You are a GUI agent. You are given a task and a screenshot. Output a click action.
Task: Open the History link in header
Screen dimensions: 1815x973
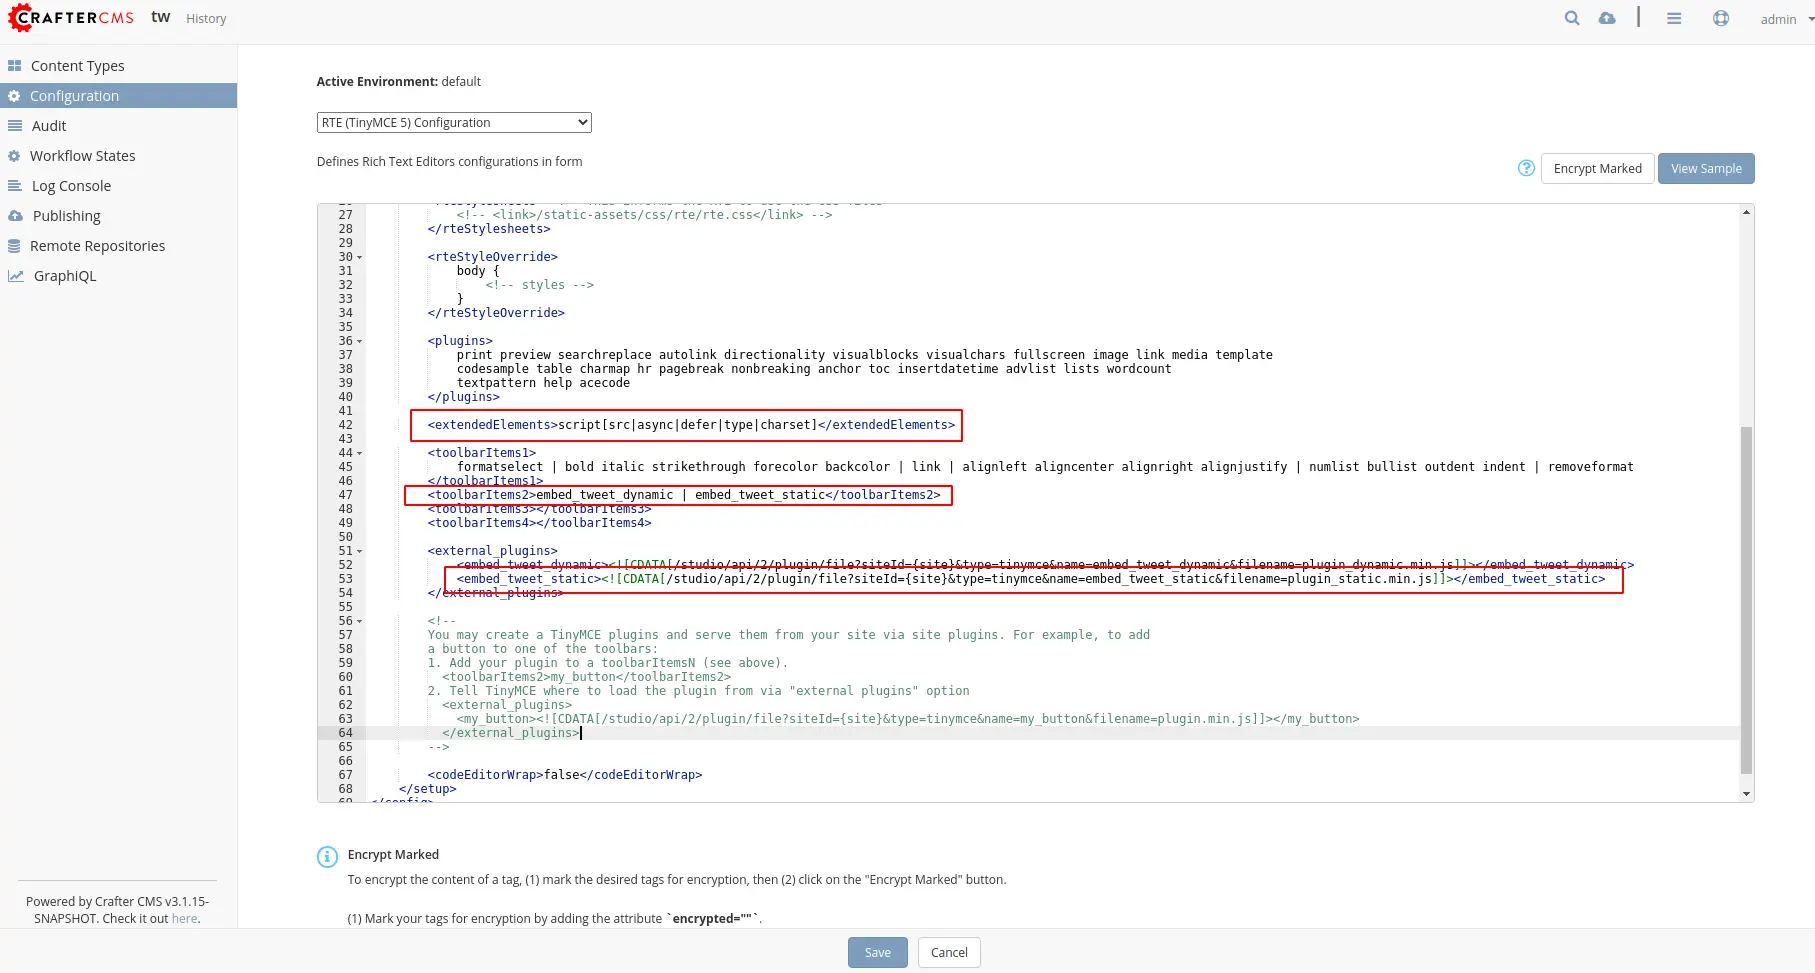tap(206, 19)
